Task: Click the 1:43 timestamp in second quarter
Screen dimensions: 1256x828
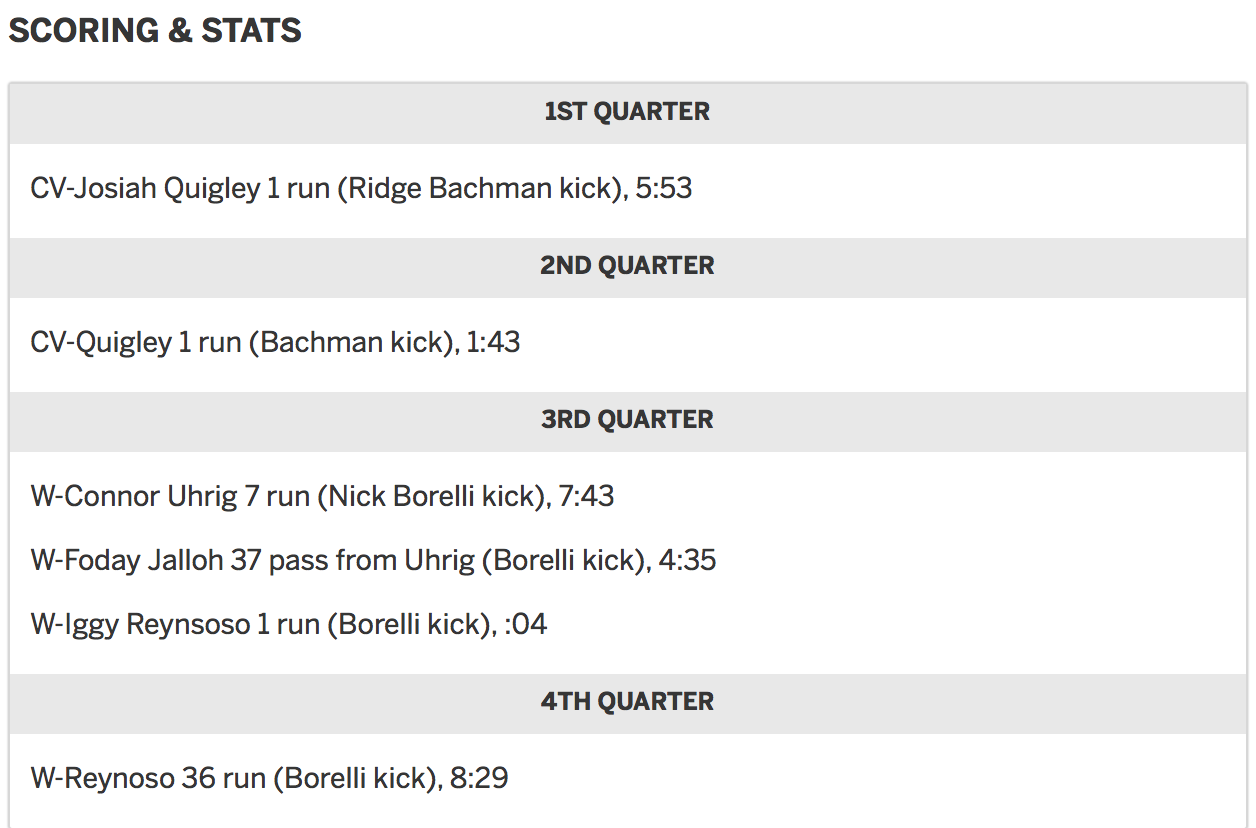Action: click(x=493, y=343)
